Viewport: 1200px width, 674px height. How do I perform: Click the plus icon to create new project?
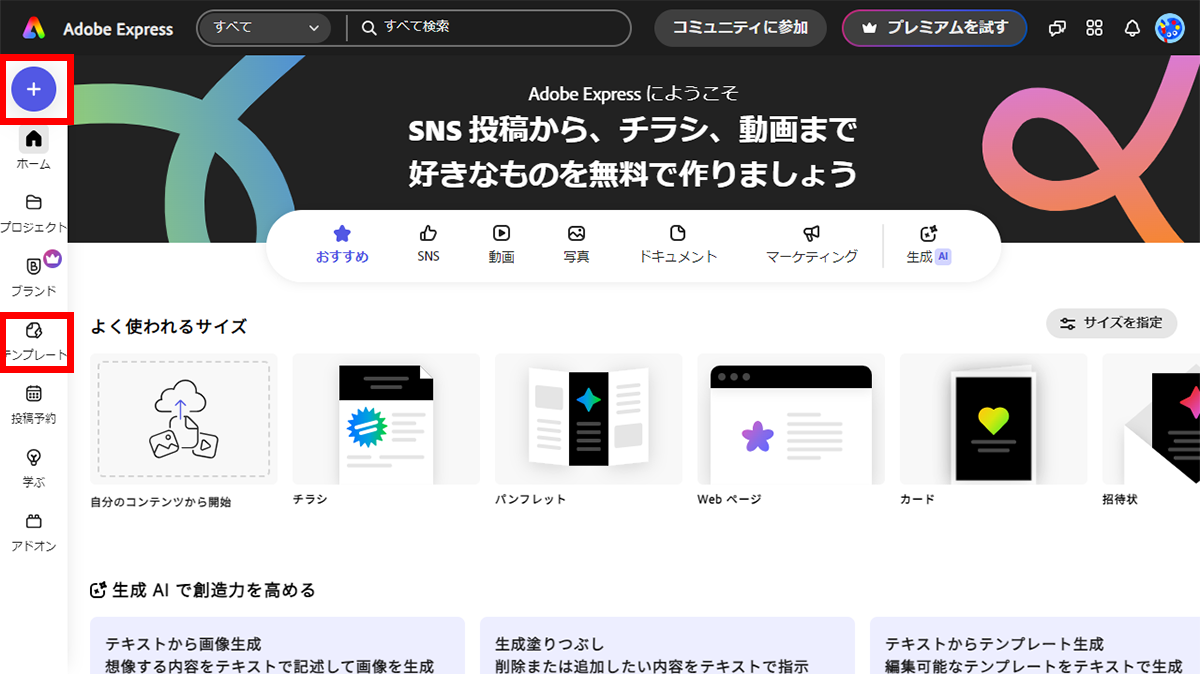pos(35,89)
